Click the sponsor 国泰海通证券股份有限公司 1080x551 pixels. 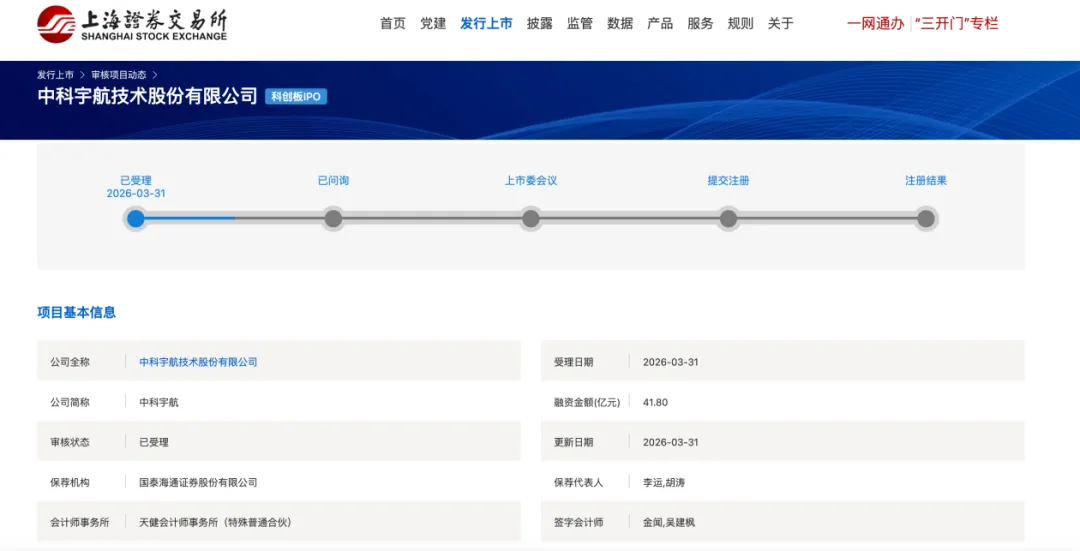pyautogui.click(x=198, y=482)
